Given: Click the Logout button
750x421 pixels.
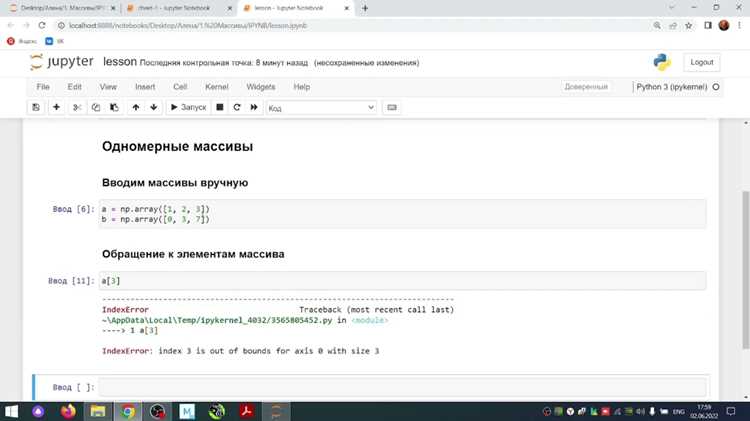Looking at the screenshot, I should pos(702,62).
